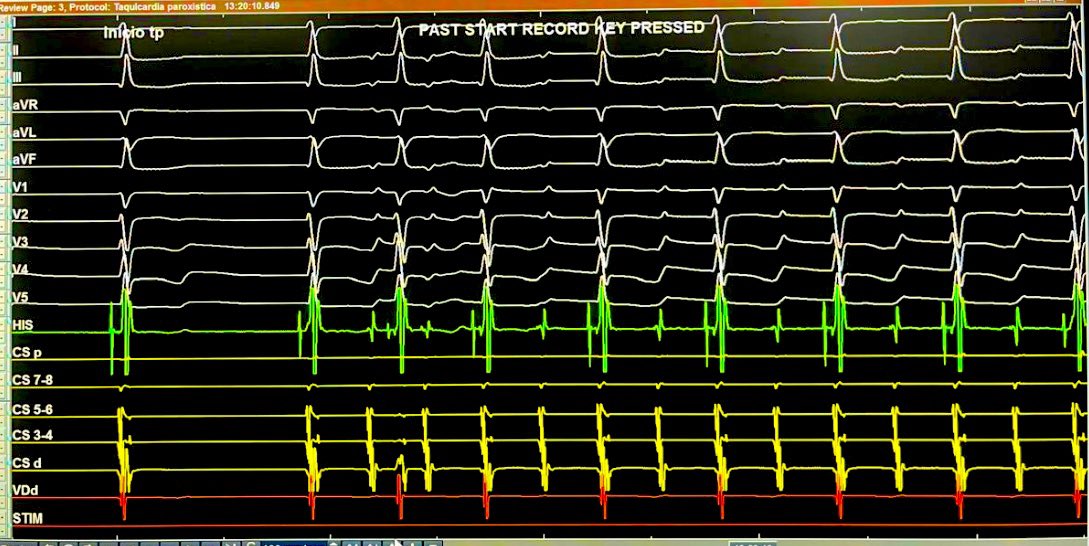
Task: Click the CS 3-4 channel label
Action: click(32, 436)
